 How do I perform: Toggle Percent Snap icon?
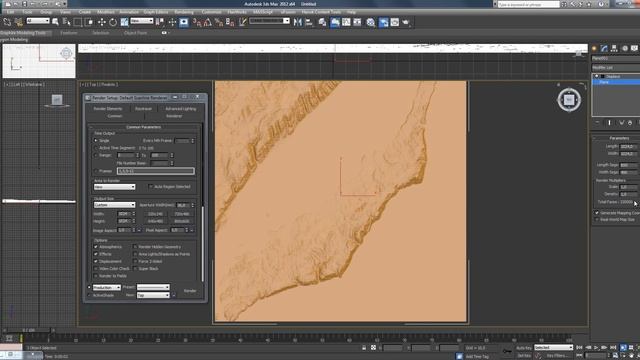[x=219, y=22]
